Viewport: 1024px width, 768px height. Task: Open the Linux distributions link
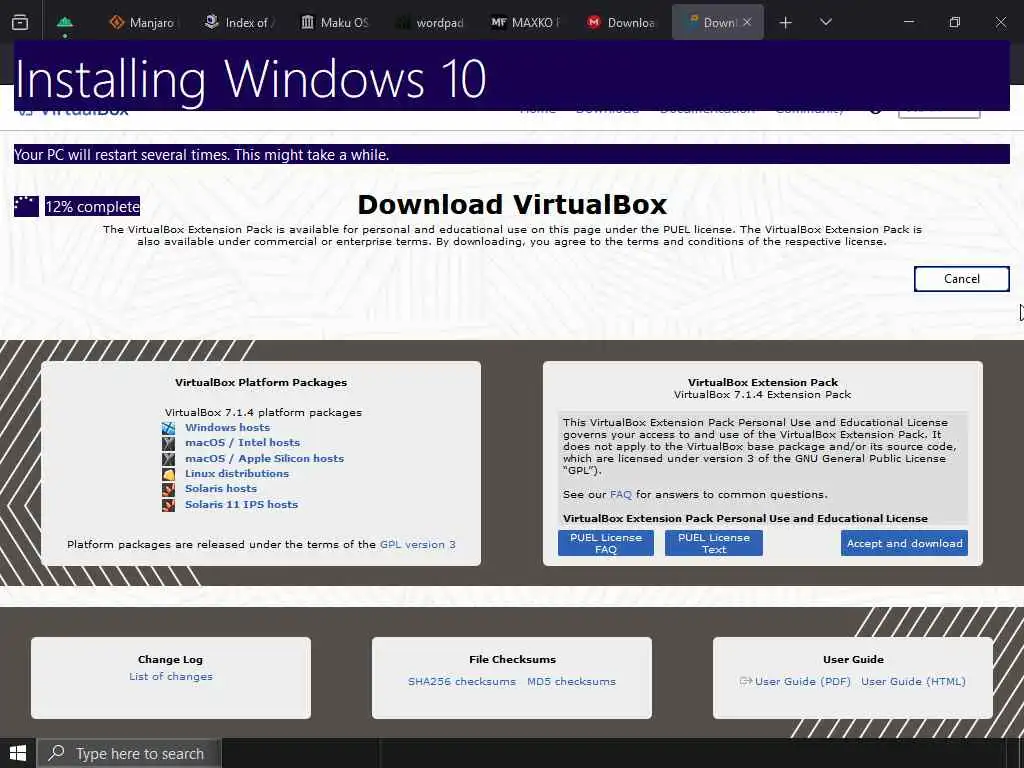(x=236, y=473)
